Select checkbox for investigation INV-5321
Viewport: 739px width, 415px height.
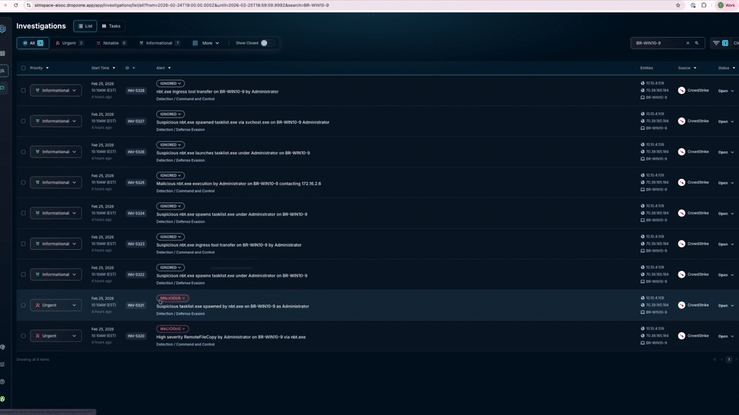pos(23,306)
